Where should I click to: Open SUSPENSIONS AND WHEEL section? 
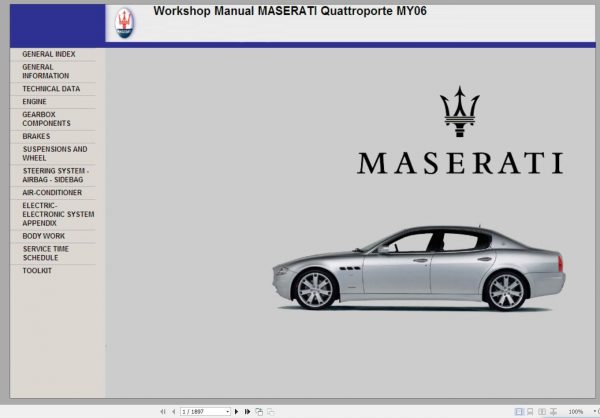[55, 153]
